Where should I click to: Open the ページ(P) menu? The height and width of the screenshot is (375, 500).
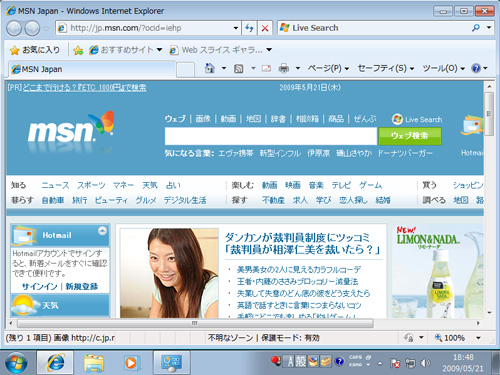click(328, 68)
